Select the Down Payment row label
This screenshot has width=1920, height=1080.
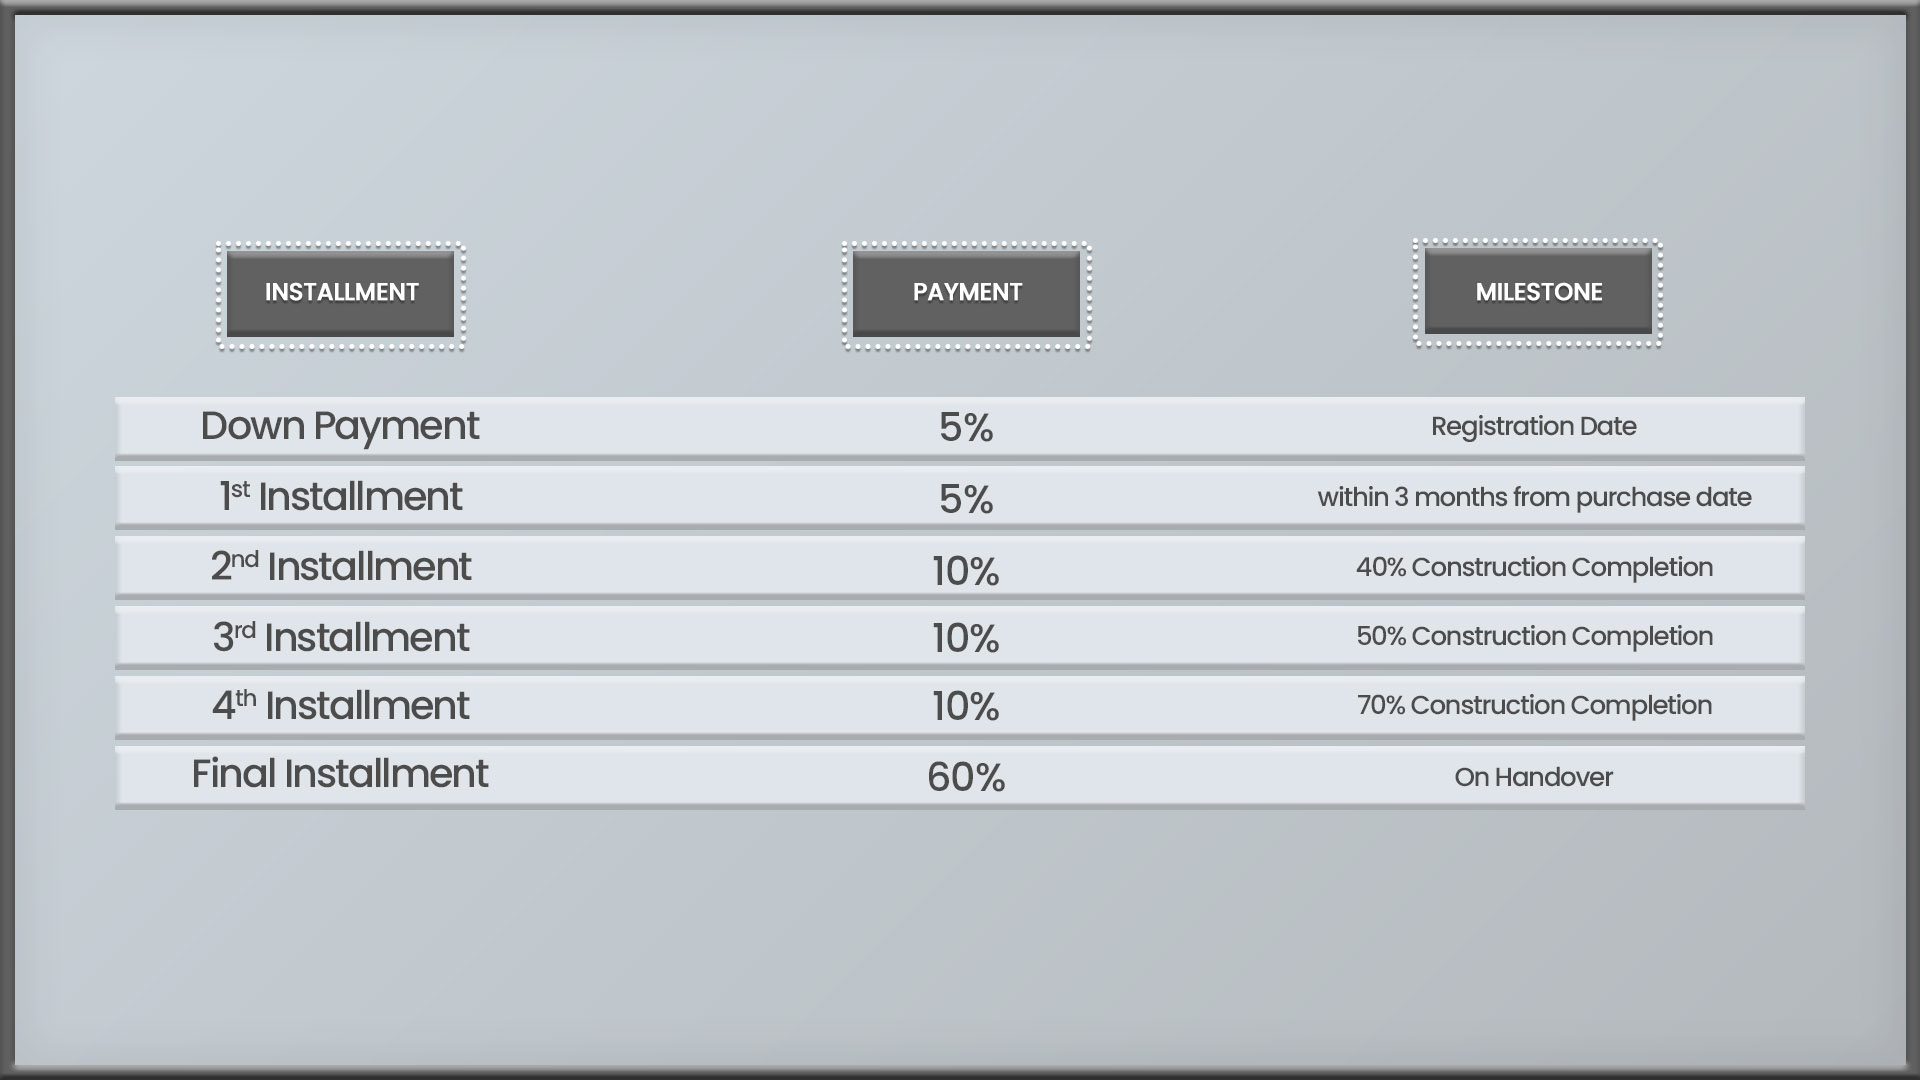340,427
